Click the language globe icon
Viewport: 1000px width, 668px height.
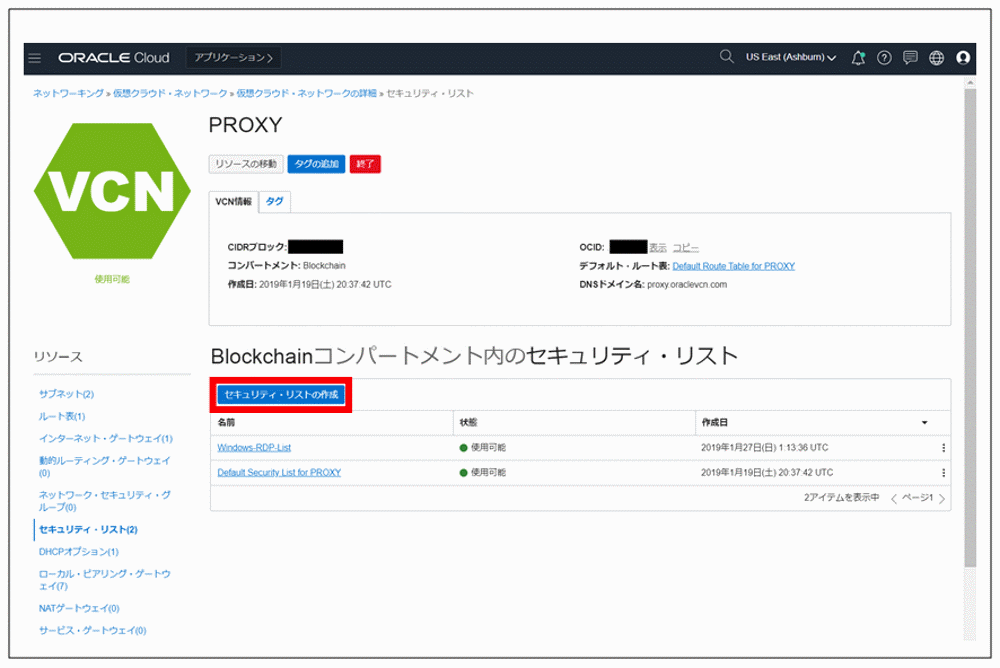[936, 58]
